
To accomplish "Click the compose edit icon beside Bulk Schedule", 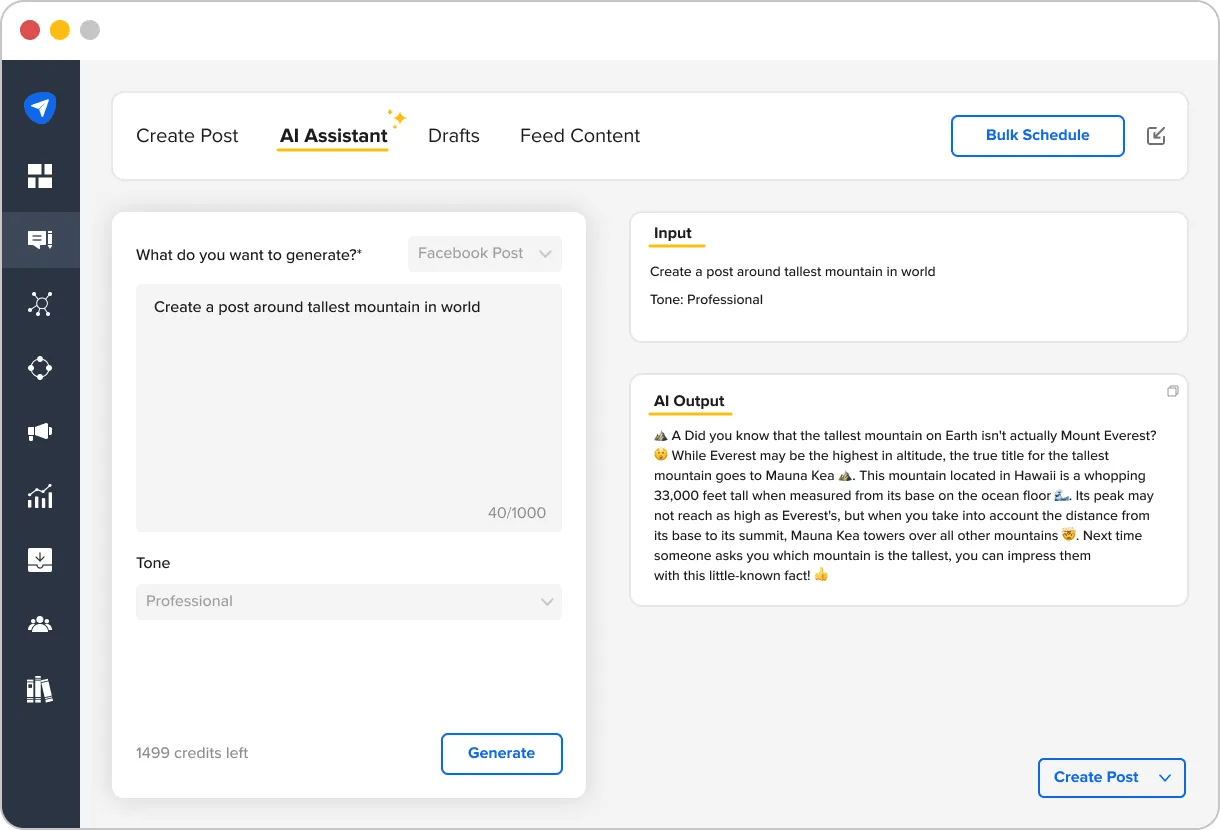I will click(x=1156, y=136).
